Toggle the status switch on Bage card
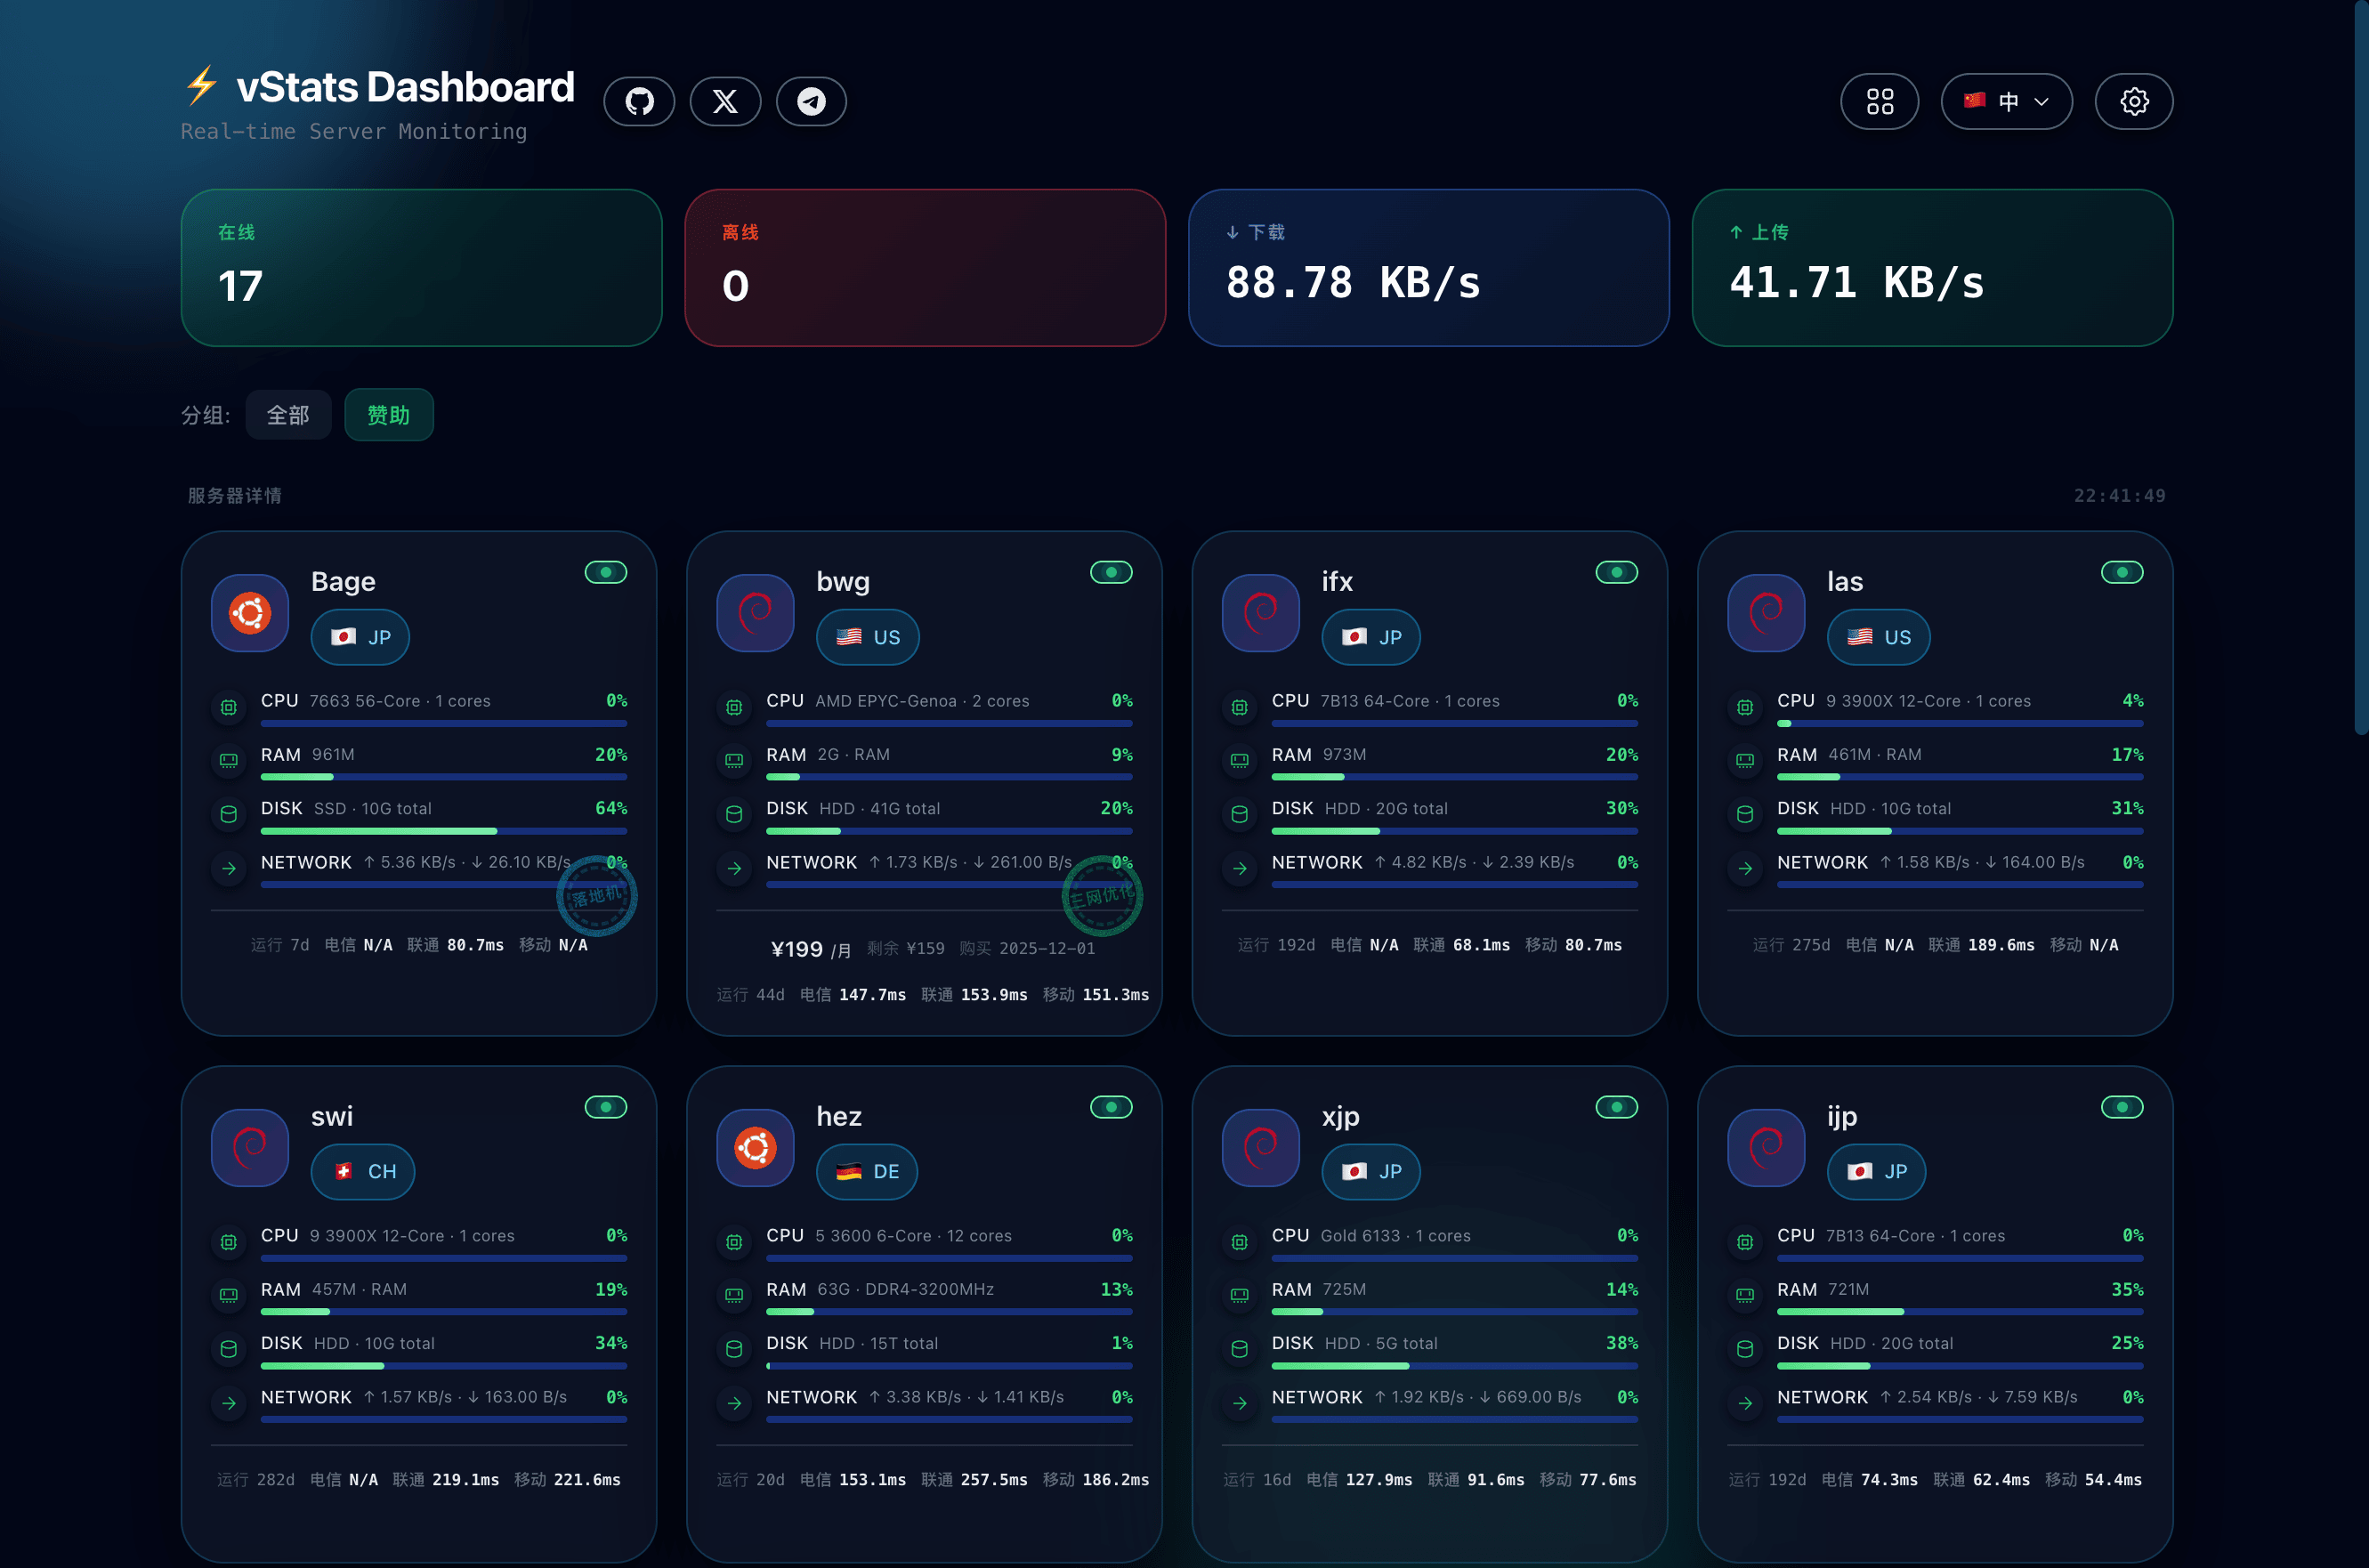2369x1568 pixels. (x=605, y=572)
